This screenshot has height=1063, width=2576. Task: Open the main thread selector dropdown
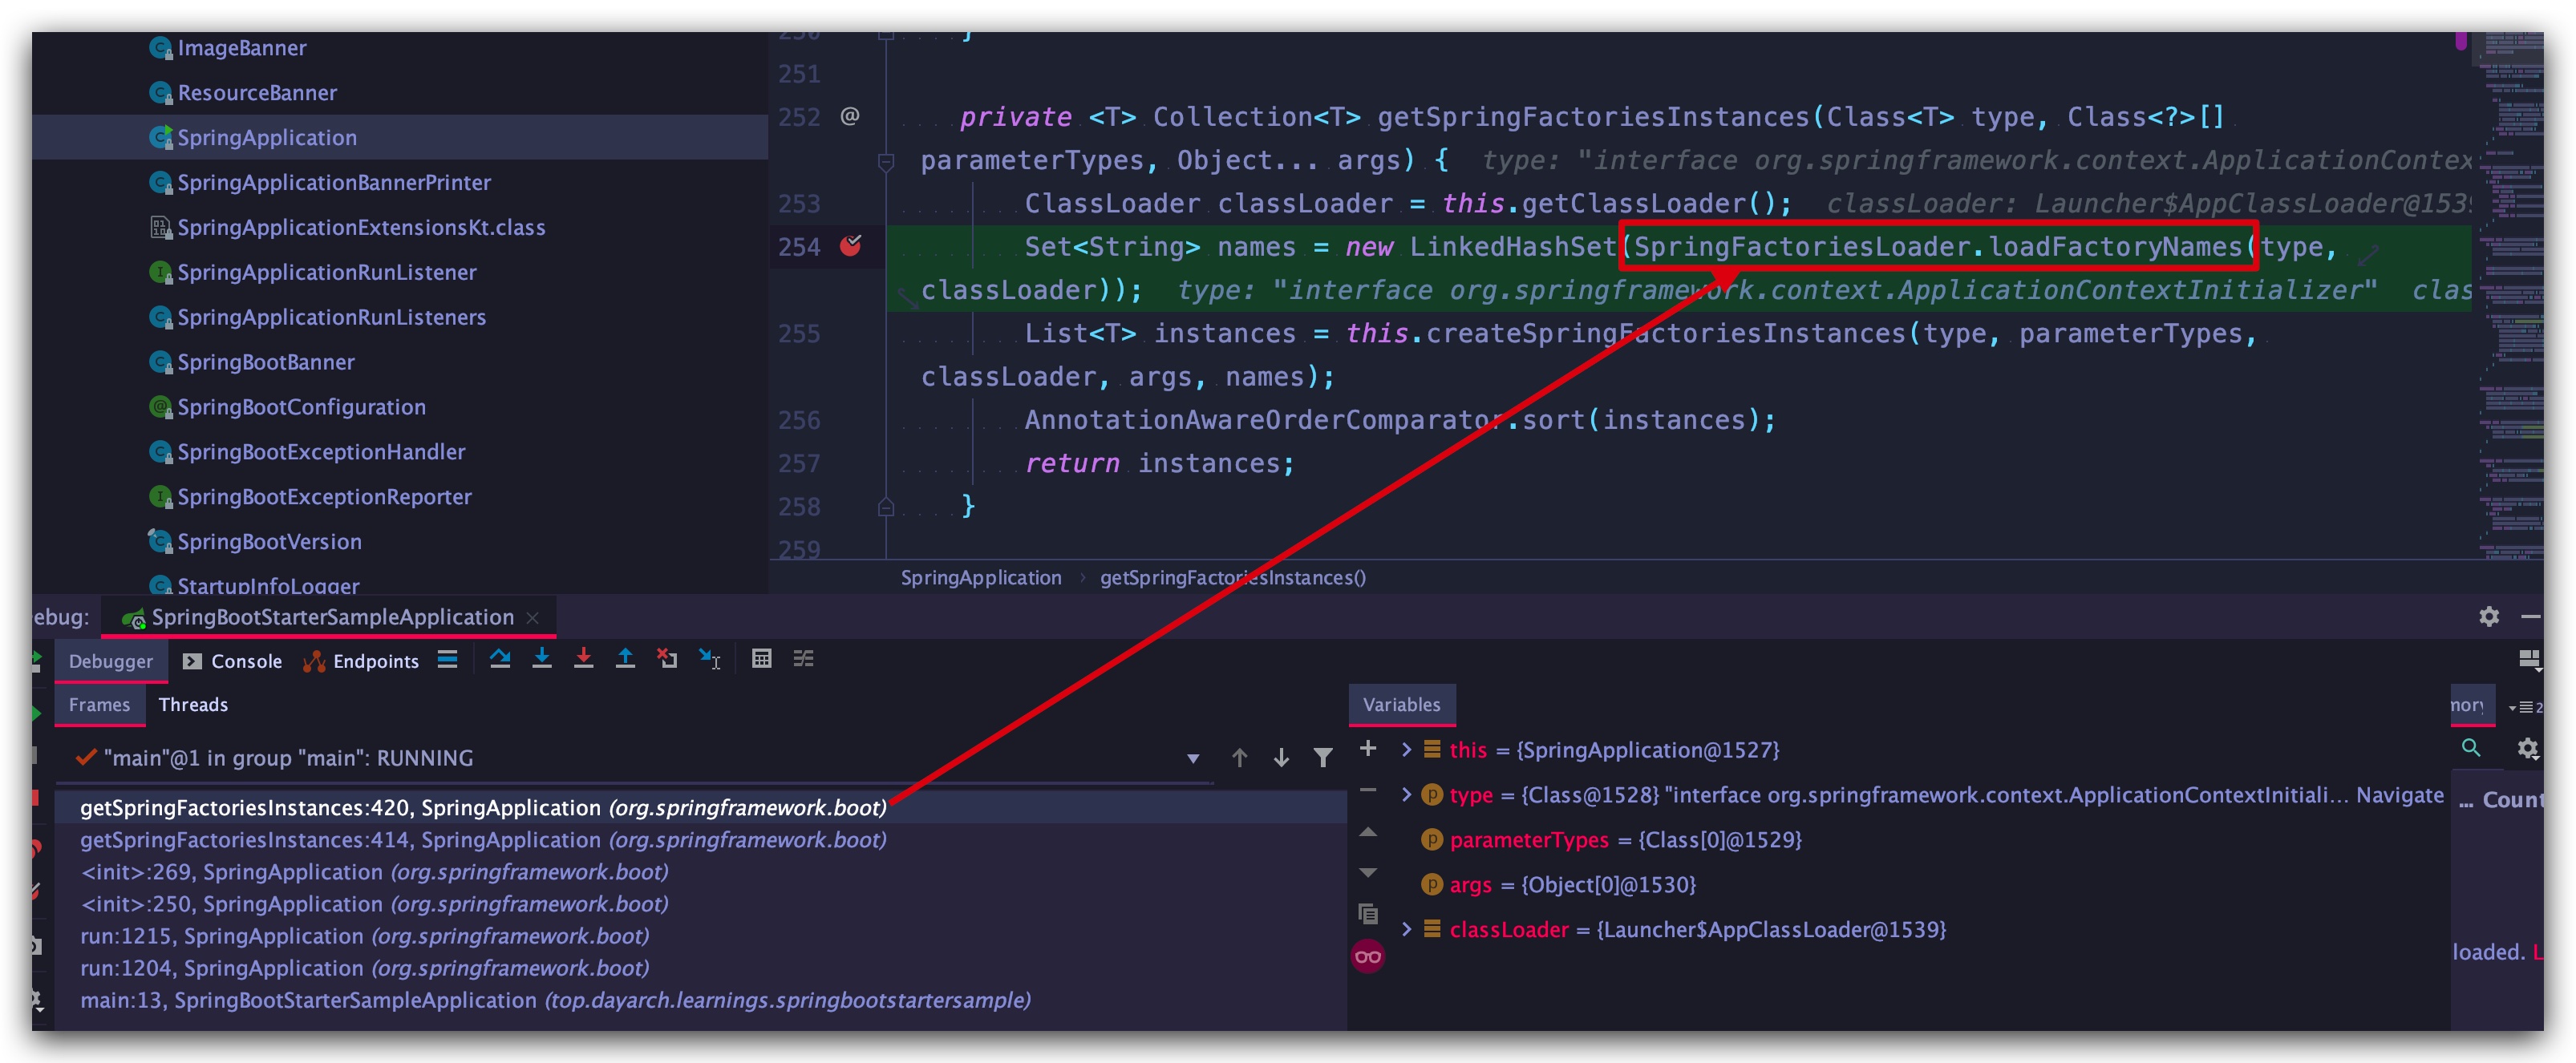click(1193, 758)
